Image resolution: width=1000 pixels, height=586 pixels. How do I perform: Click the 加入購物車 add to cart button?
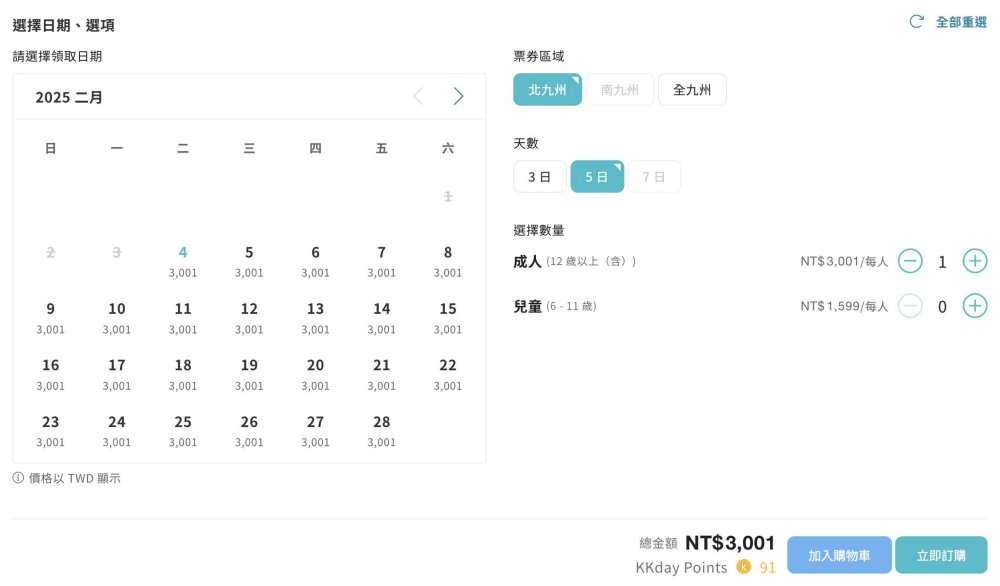tap(839, 555)
